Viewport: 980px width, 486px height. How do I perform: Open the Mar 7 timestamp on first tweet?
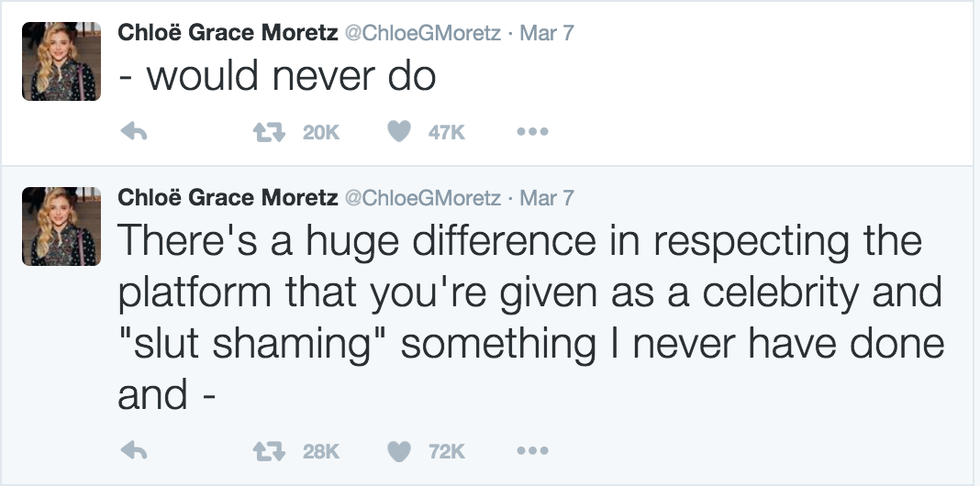(547, 31)
